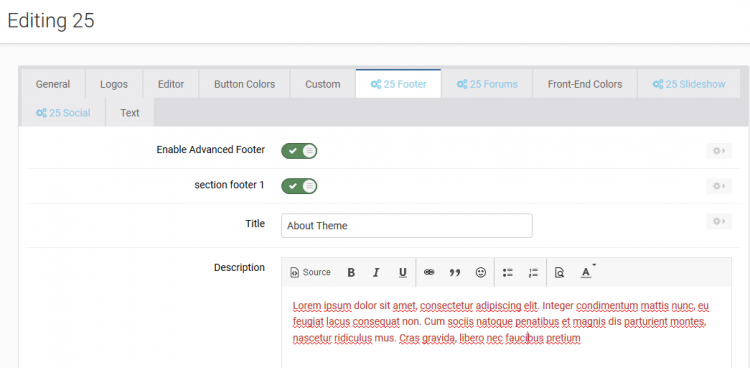Click the section footer 1 label
The height and width of the screenshot is (368, 750).
(x=229, y=185)
